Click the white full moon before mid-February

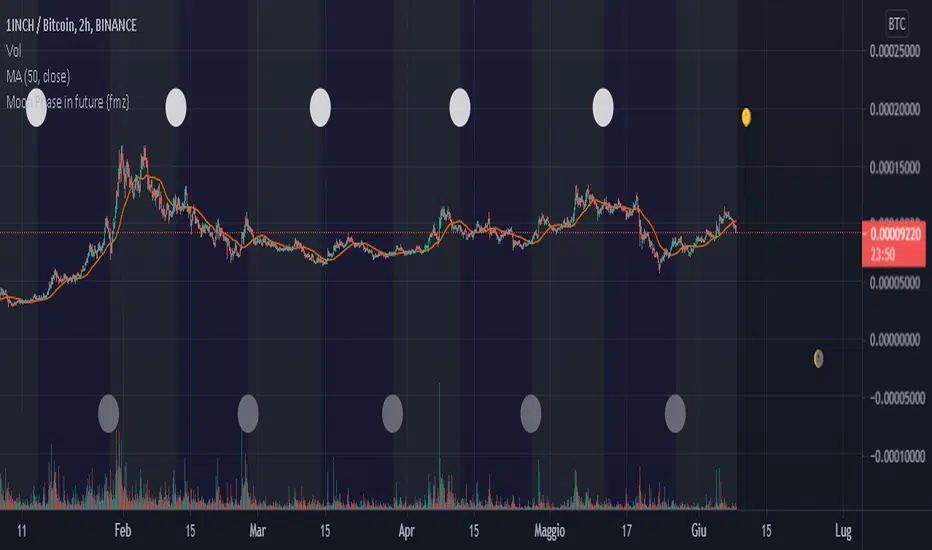coord(176,108)
